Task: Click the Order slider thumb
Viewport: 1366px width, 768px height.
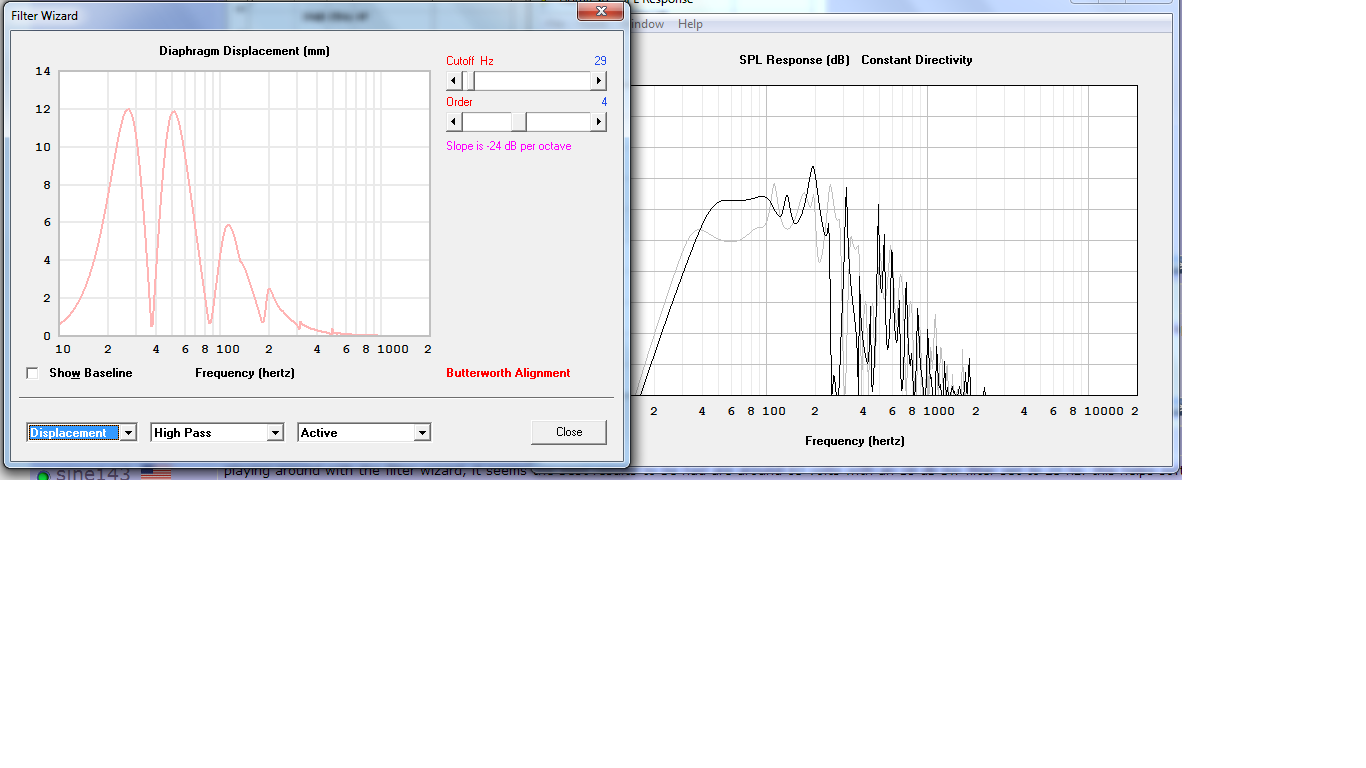Action: (x=519, y=122)
